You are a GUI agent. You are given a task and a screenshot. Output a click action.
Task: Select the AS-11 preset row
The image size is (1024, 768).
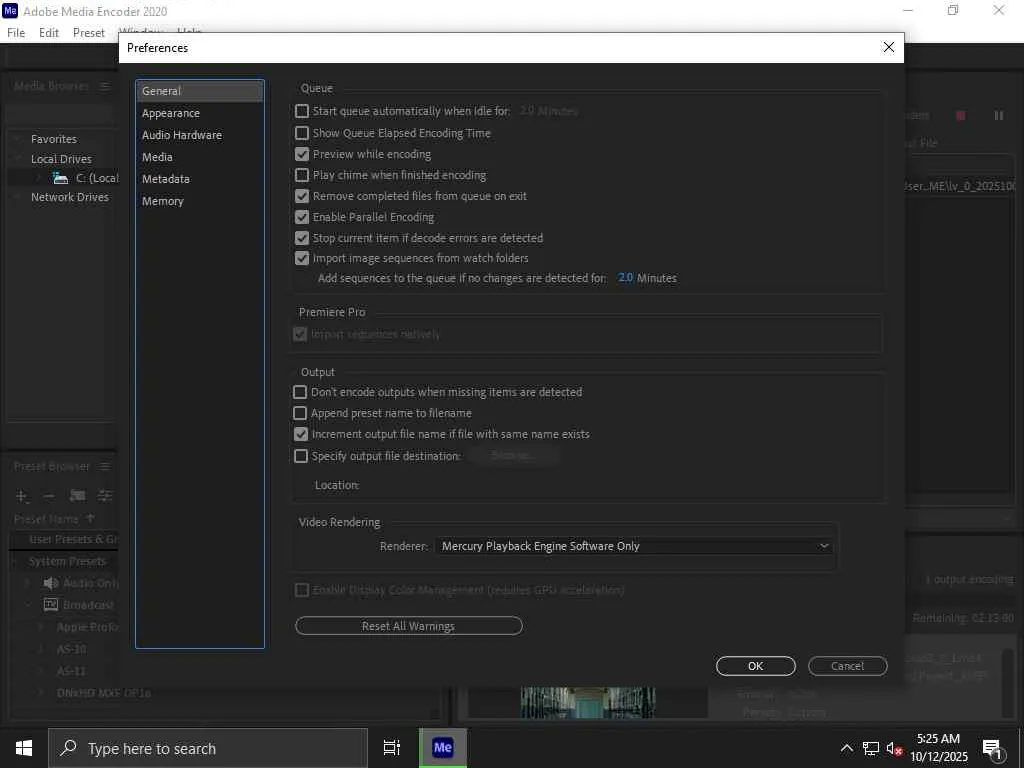click(x=71, y=671)
